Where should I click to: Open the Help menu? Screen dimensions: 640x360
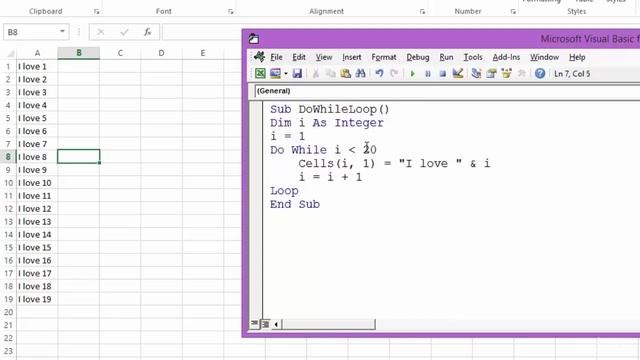[577, 57]
